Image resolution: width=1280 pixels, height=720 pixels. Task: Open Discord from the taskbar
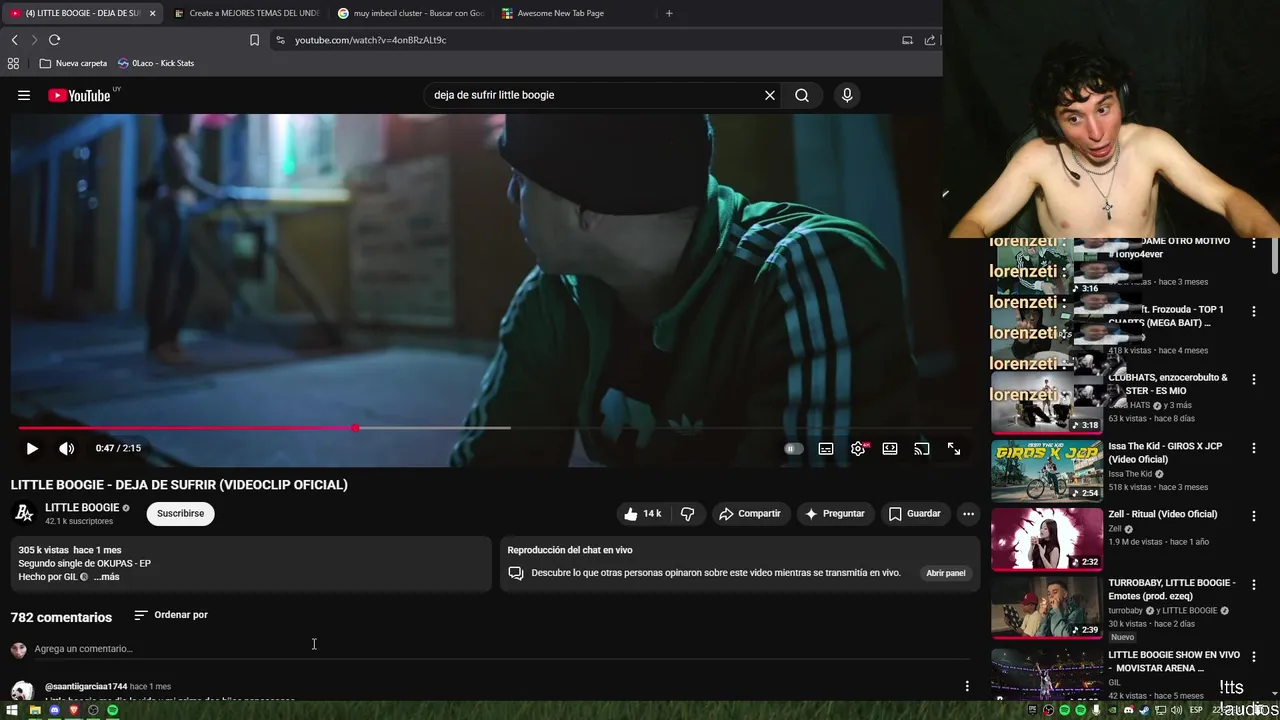click(54, 710)
